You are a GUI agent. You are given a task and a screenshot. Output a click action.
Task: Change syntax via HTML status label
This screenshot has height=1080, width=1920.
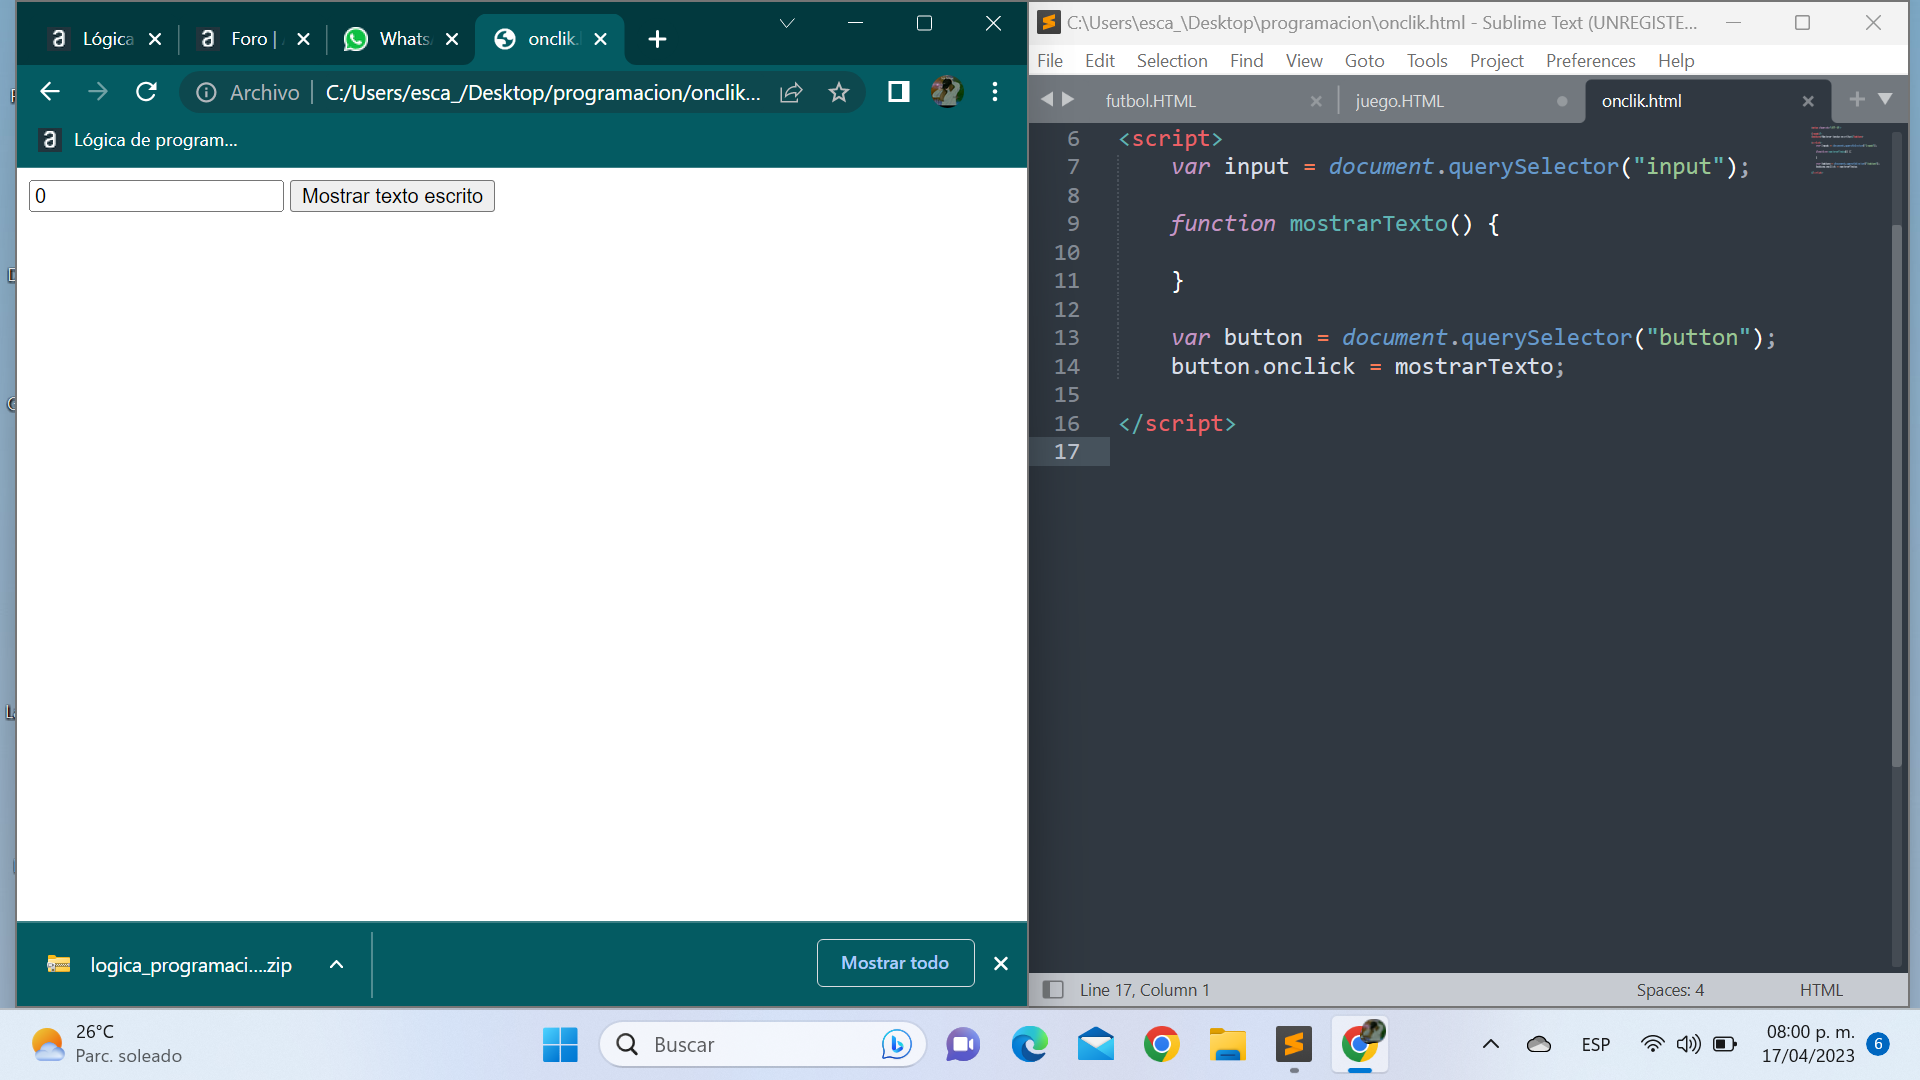[1821, 990]
